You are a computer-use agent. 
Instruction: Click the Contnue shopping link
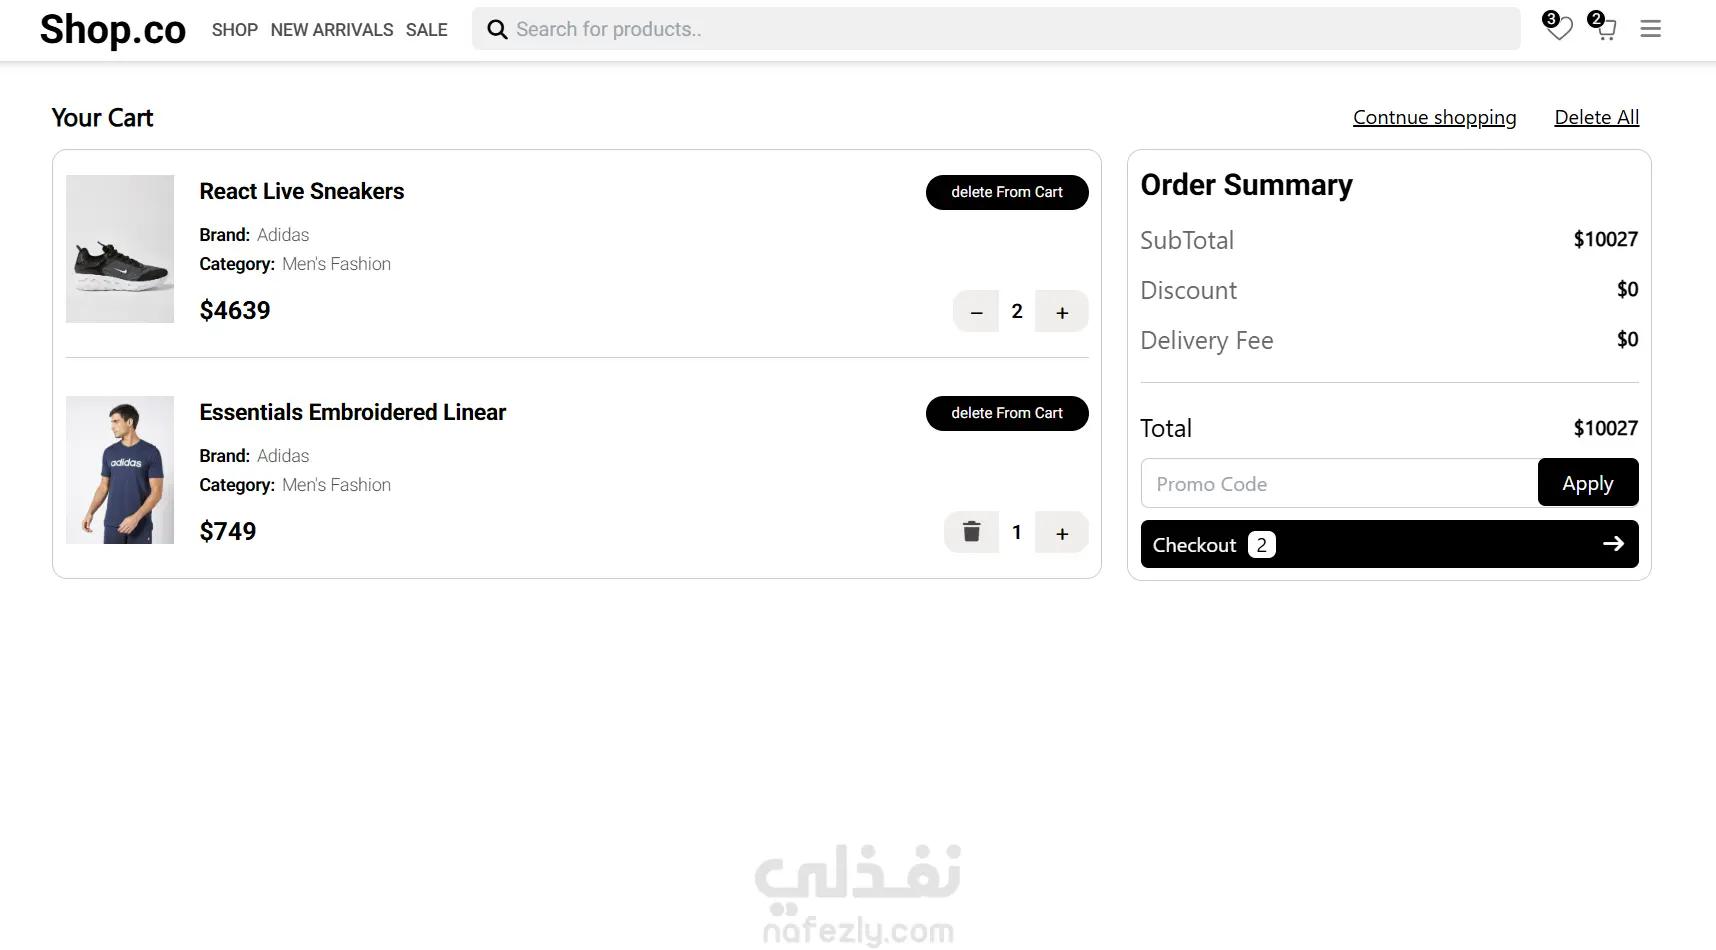1434,118
